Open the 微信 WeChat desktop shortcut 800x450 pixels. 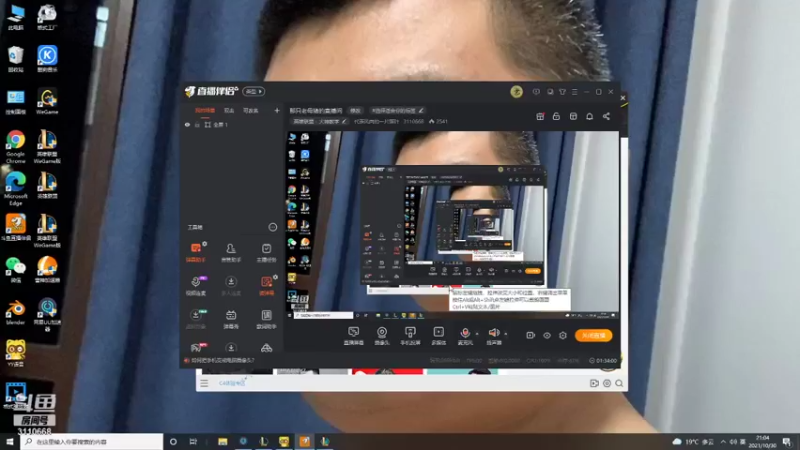15,269
